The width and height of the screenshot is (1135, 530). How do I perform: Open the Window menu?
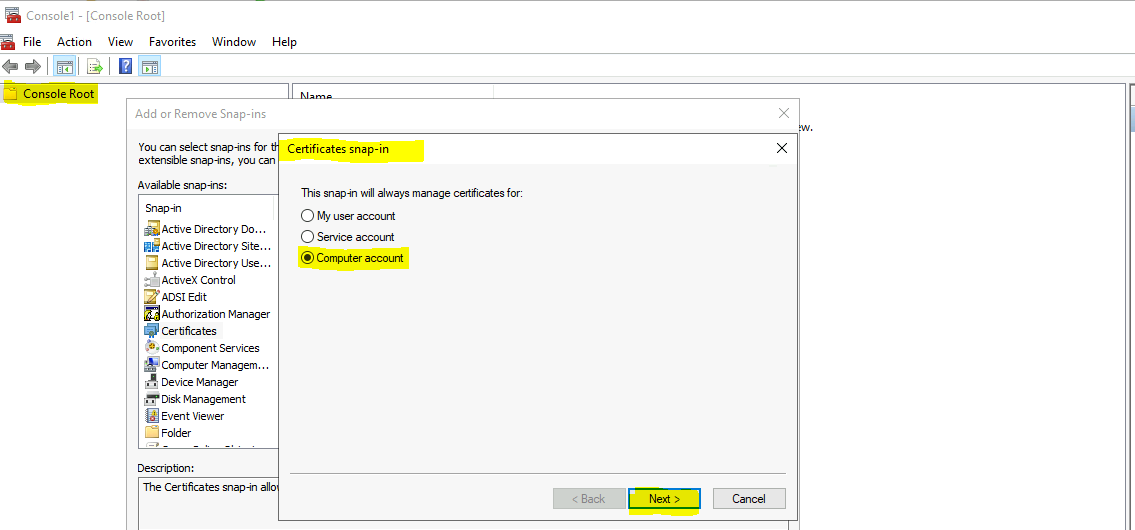coord(234,42)
